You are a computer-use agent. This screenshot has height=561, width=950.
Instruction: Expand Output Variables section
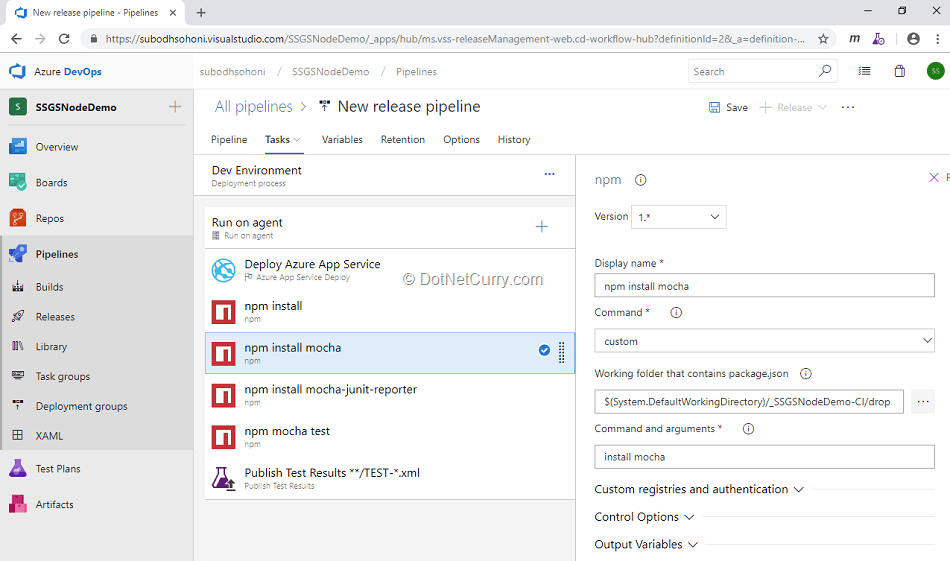click(646, 544)
